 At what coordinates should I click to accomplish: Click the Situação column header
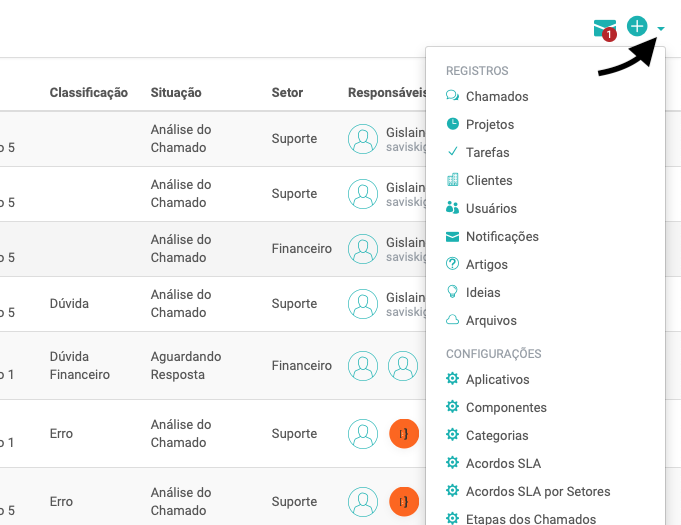pos(176,93)
